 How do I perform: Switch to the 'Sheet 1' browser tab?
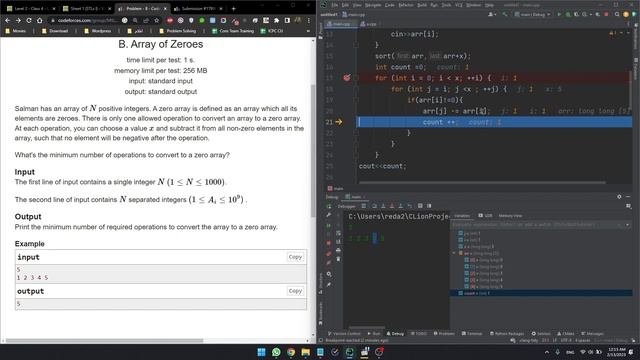(x=87, y=8)
